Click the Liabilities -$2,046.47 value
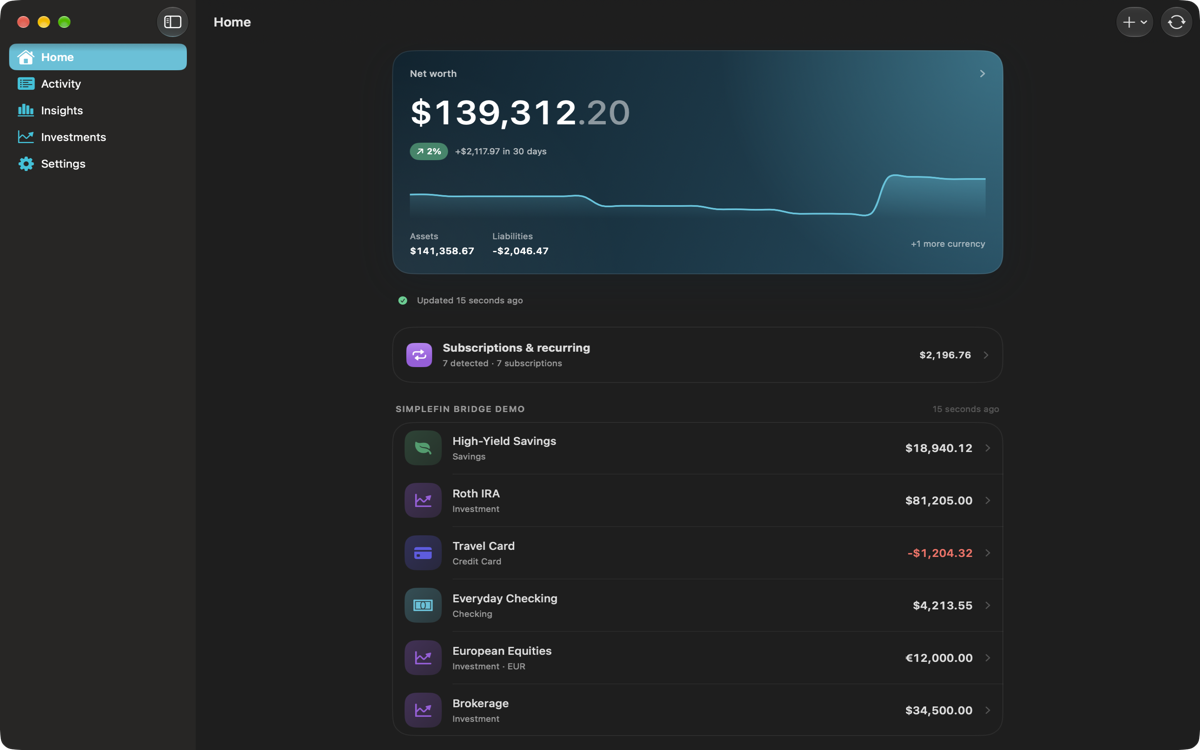 pos(520,251)
